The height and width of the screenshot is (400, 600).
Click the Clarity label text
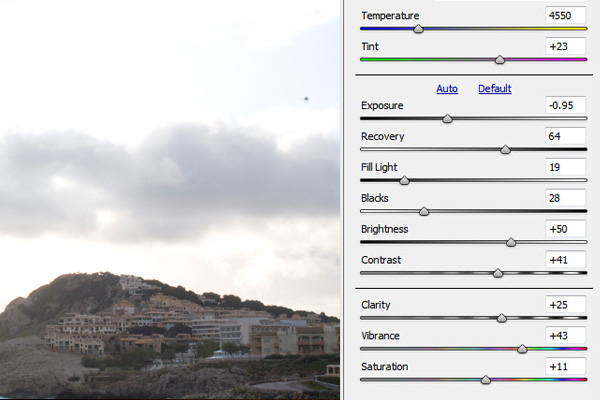click(x=376, y=305)
